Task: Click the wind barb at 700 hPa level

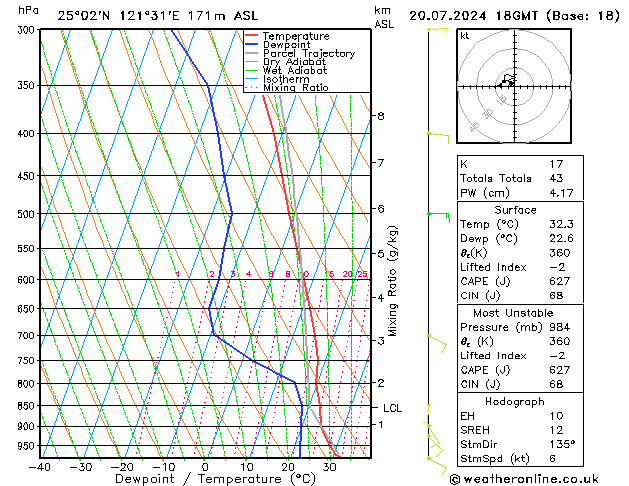Action: 437,344
